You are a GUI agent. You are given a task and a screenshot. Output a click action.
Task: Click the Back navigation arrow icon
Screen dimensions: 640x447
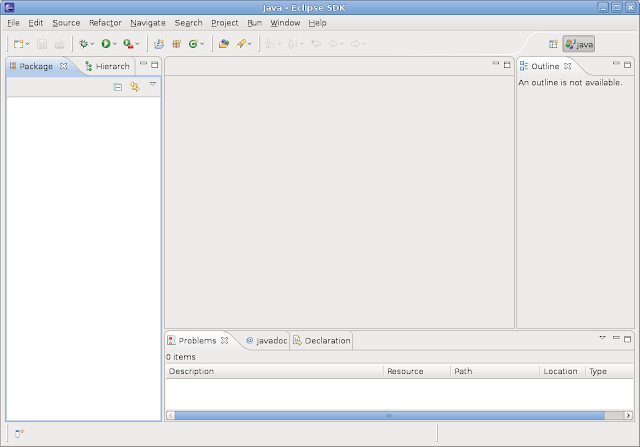coord(333,44)
